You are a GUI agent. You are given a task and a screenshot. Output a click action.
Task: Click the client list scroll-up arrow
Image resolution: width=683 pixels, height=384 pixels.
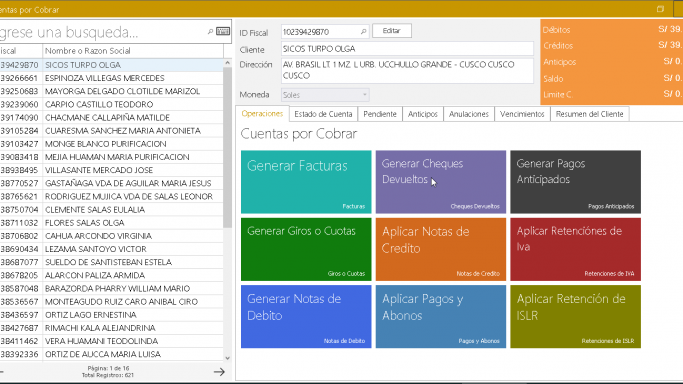227,63
